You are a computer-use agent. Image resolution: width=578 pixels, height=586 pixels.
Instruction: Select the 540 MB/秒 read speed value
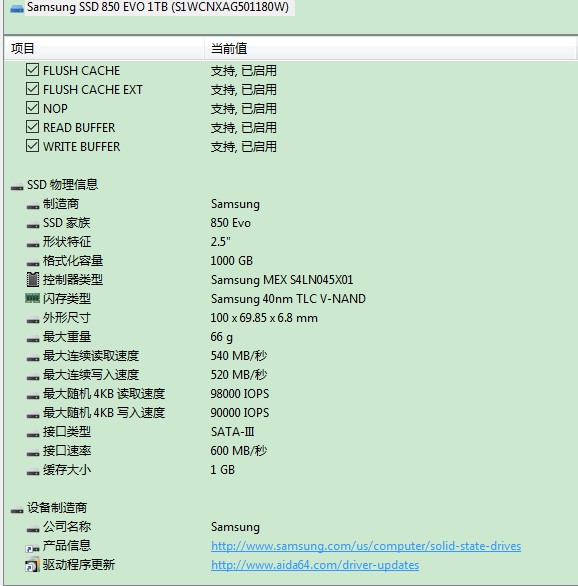(x=239, y=355)
